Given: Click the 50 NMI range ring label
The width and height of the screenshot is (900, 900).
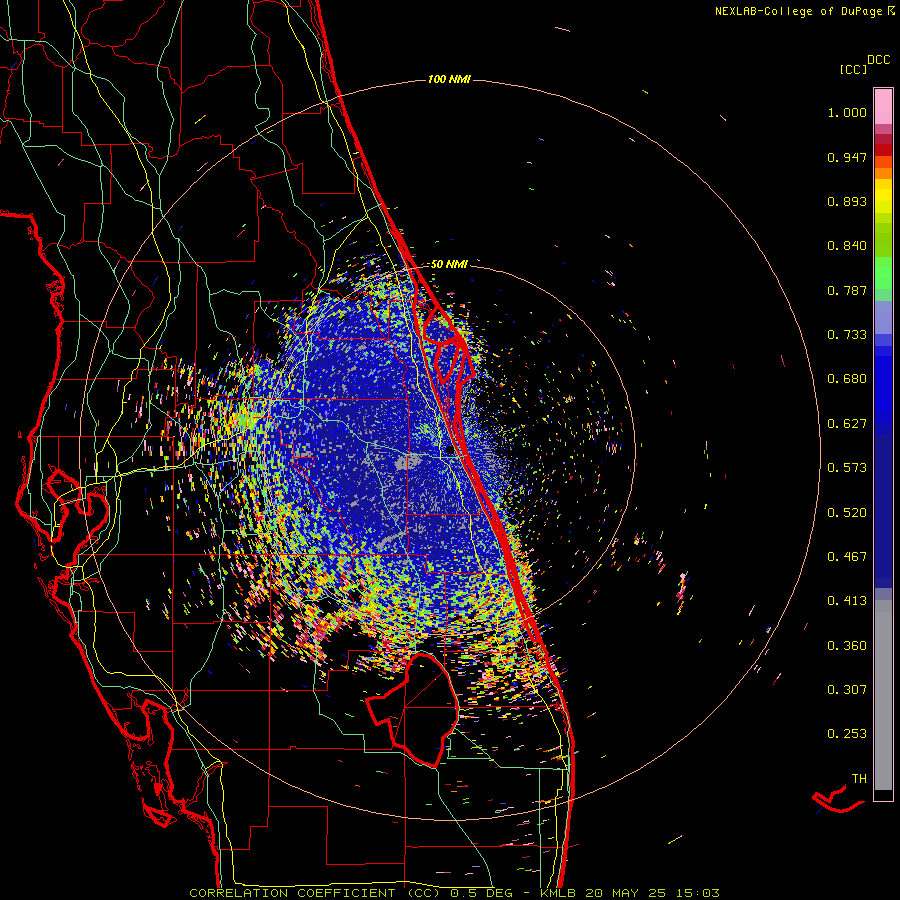Looking at the screenshot, I should (x=449, y=264).
